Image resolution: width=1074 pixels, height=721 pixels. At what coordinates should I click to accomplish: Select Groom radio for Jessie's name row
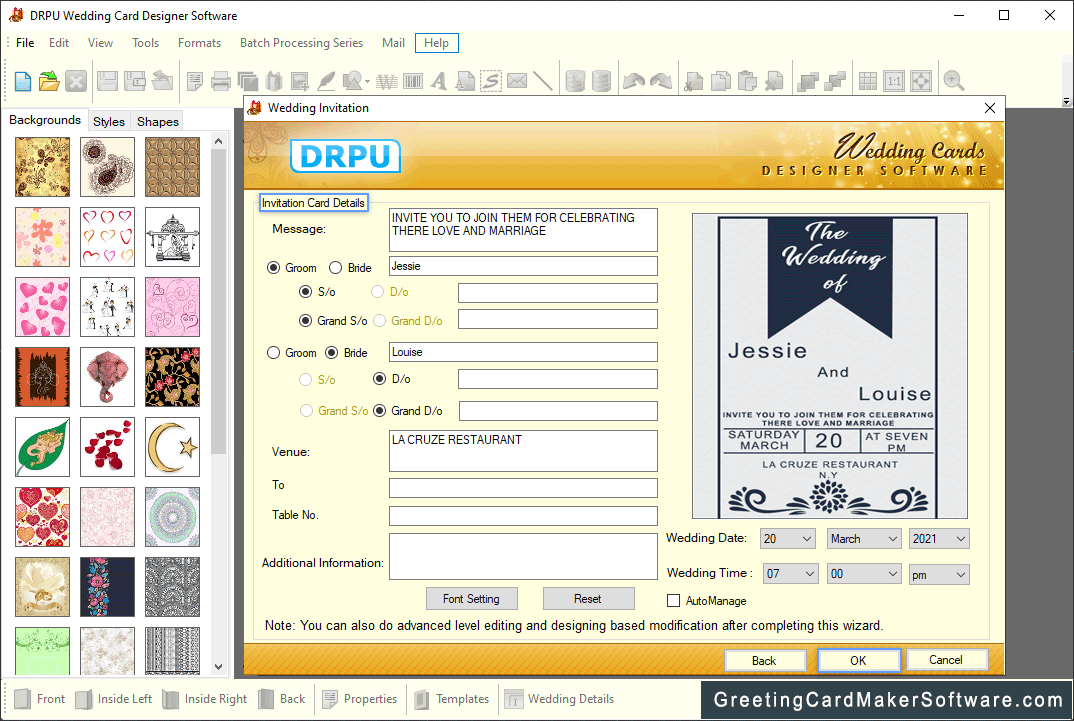pyautogui.click(x=273, y=268)
